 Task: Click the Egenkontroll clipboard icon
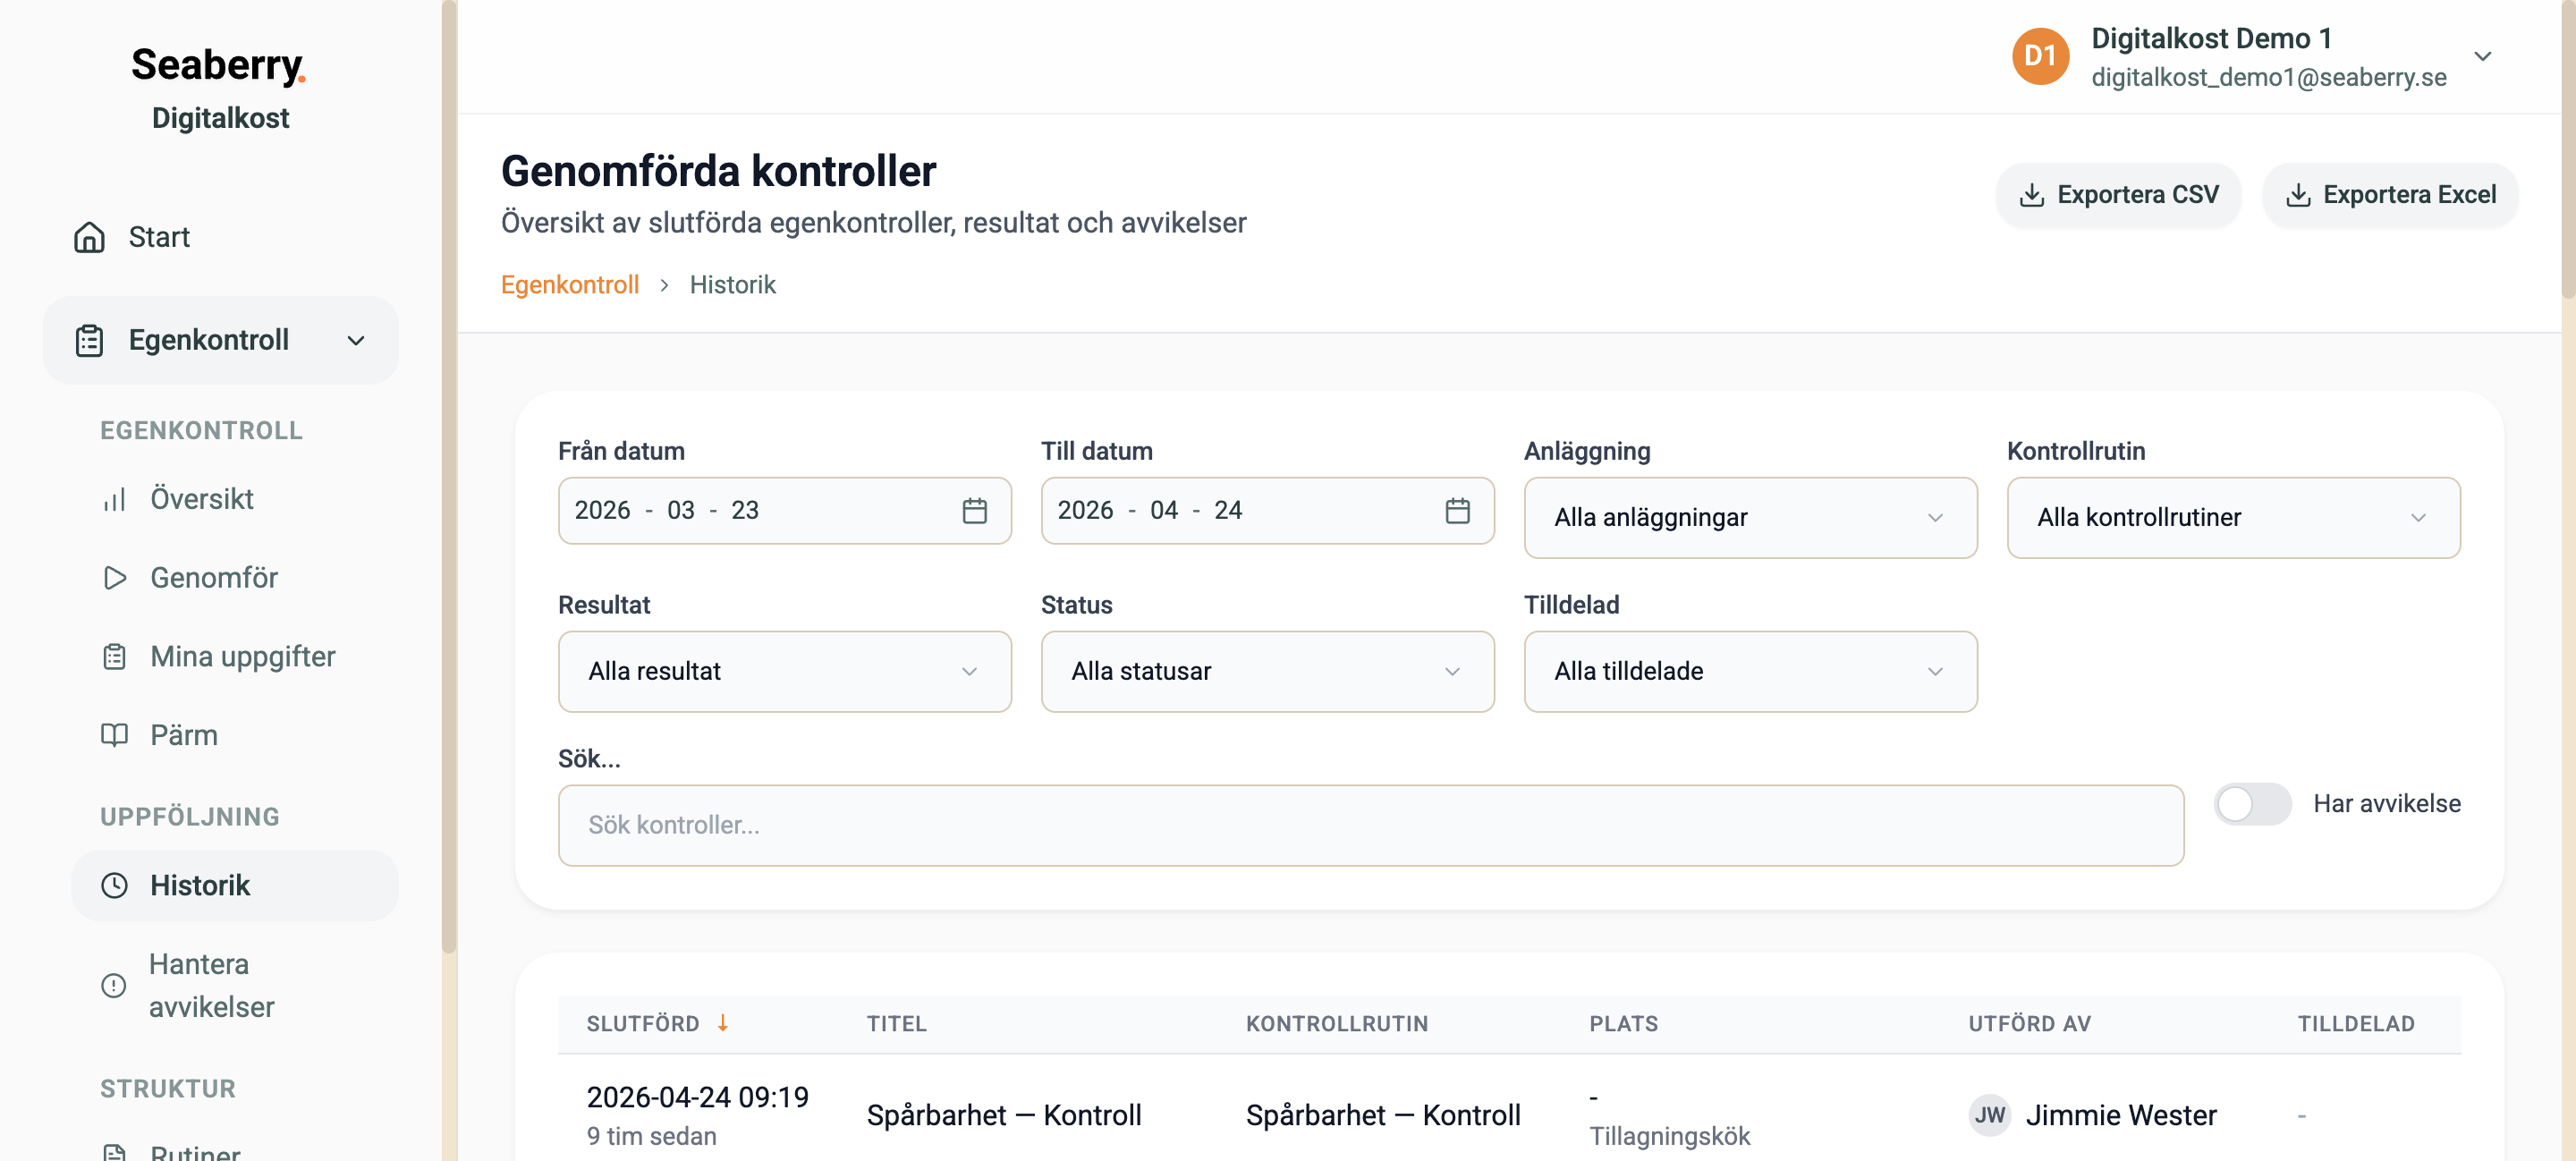tap(89, 340)
